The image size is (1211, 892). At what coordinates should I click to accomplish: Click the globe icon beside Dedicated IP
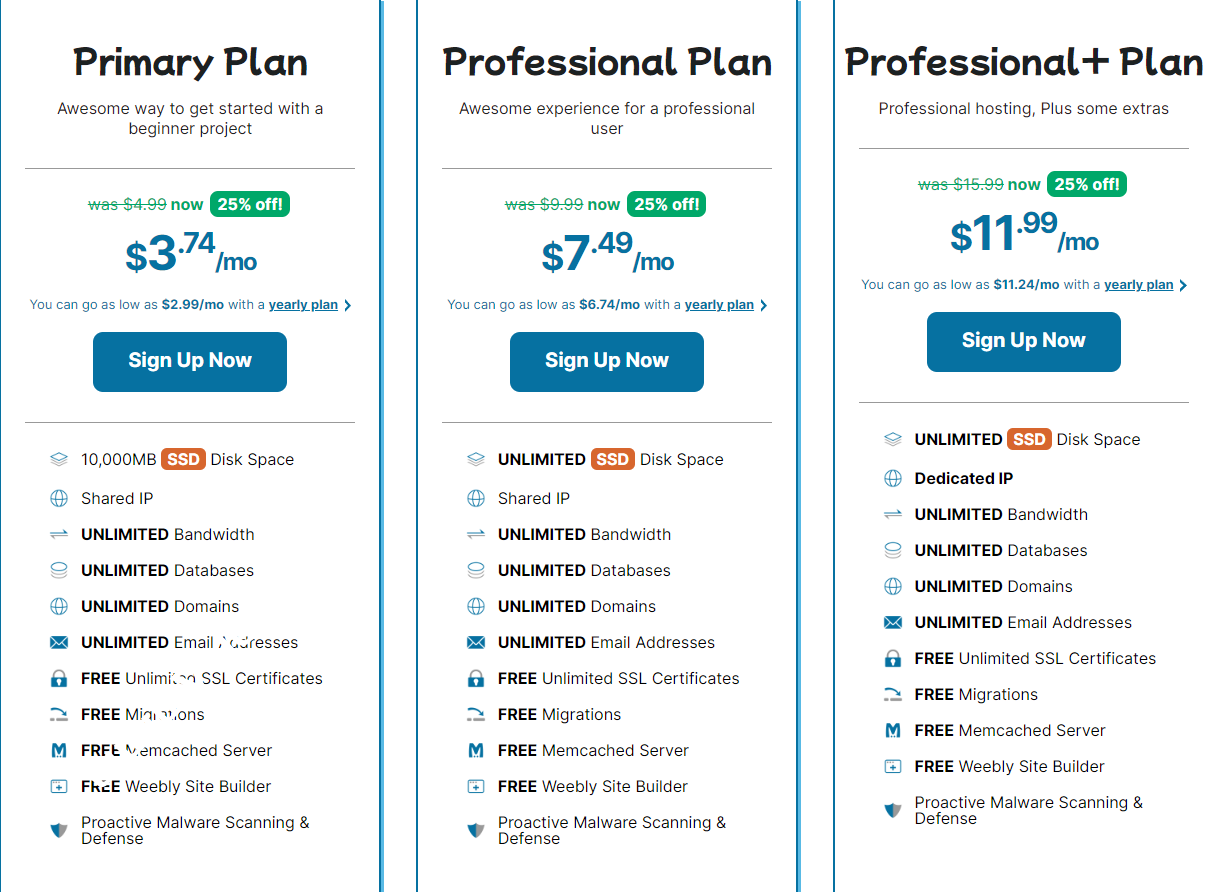pyautogui.click(x=893, y=478)
